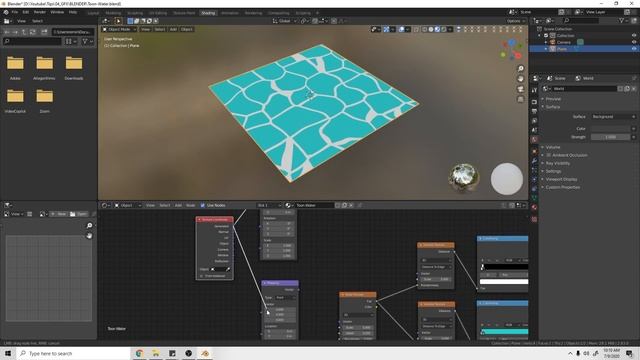Toggle Plane visibility eye in outliner
Screen dimensions: 640x360
634,49
